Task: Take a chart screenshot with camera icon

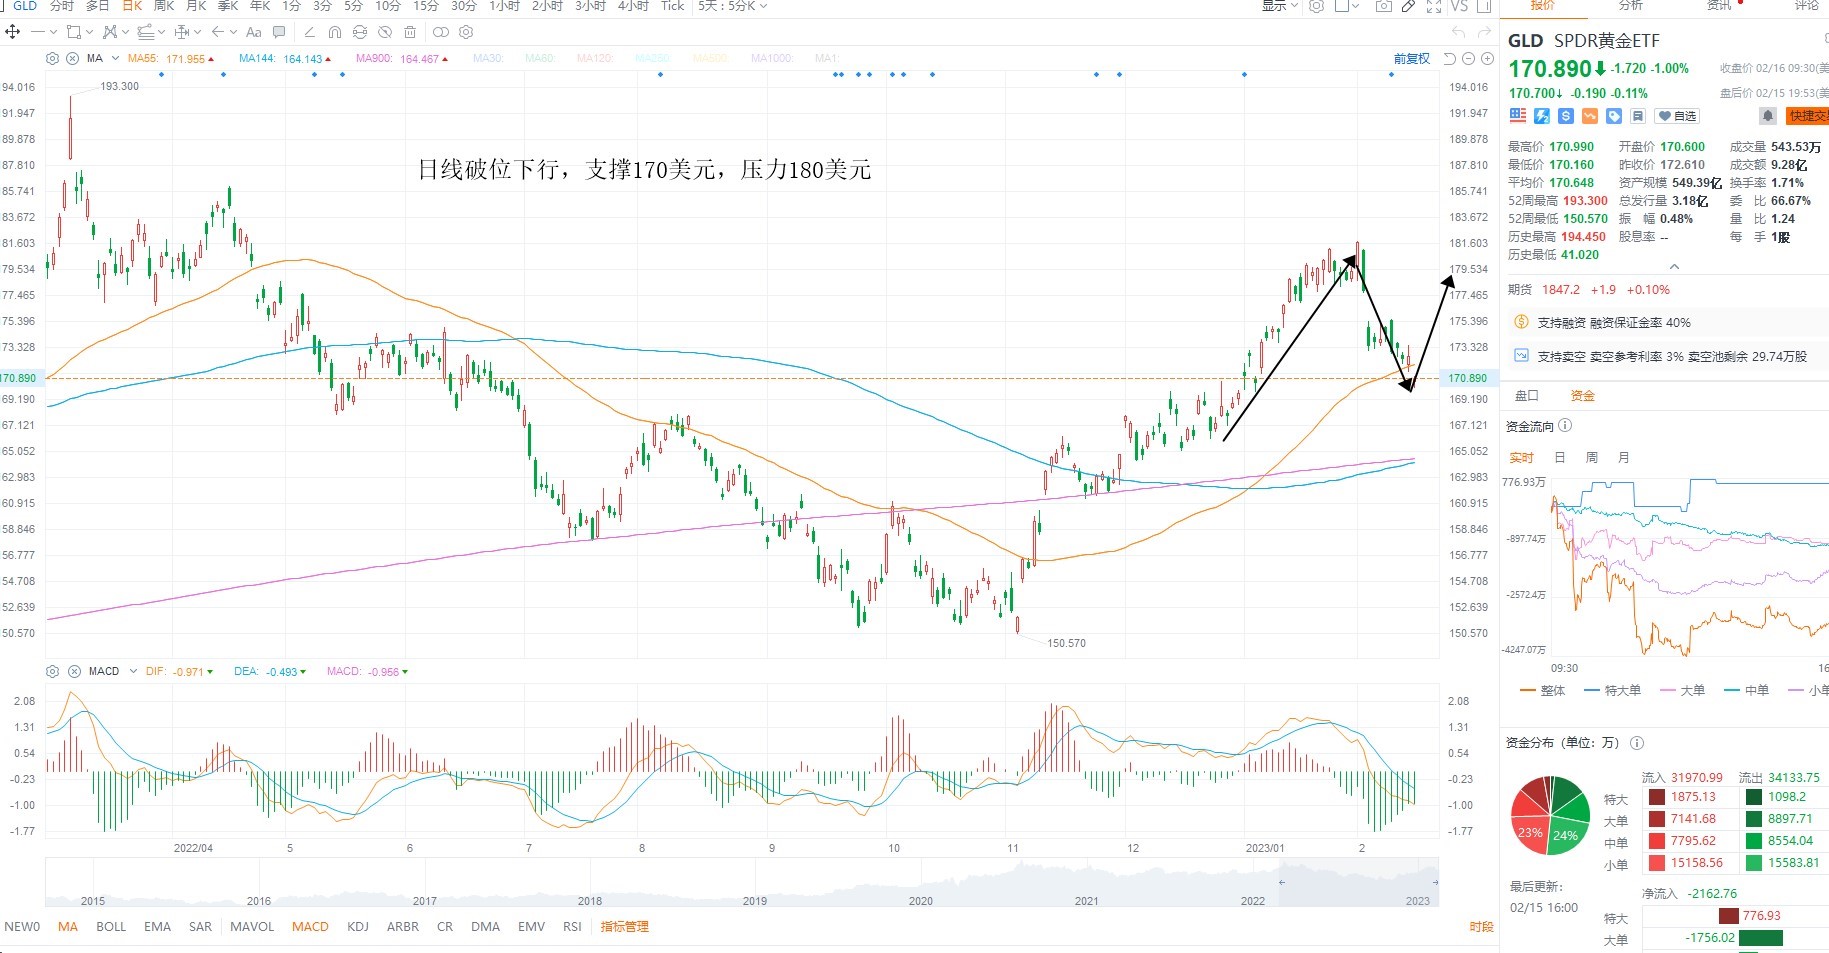Action: 1384,6
